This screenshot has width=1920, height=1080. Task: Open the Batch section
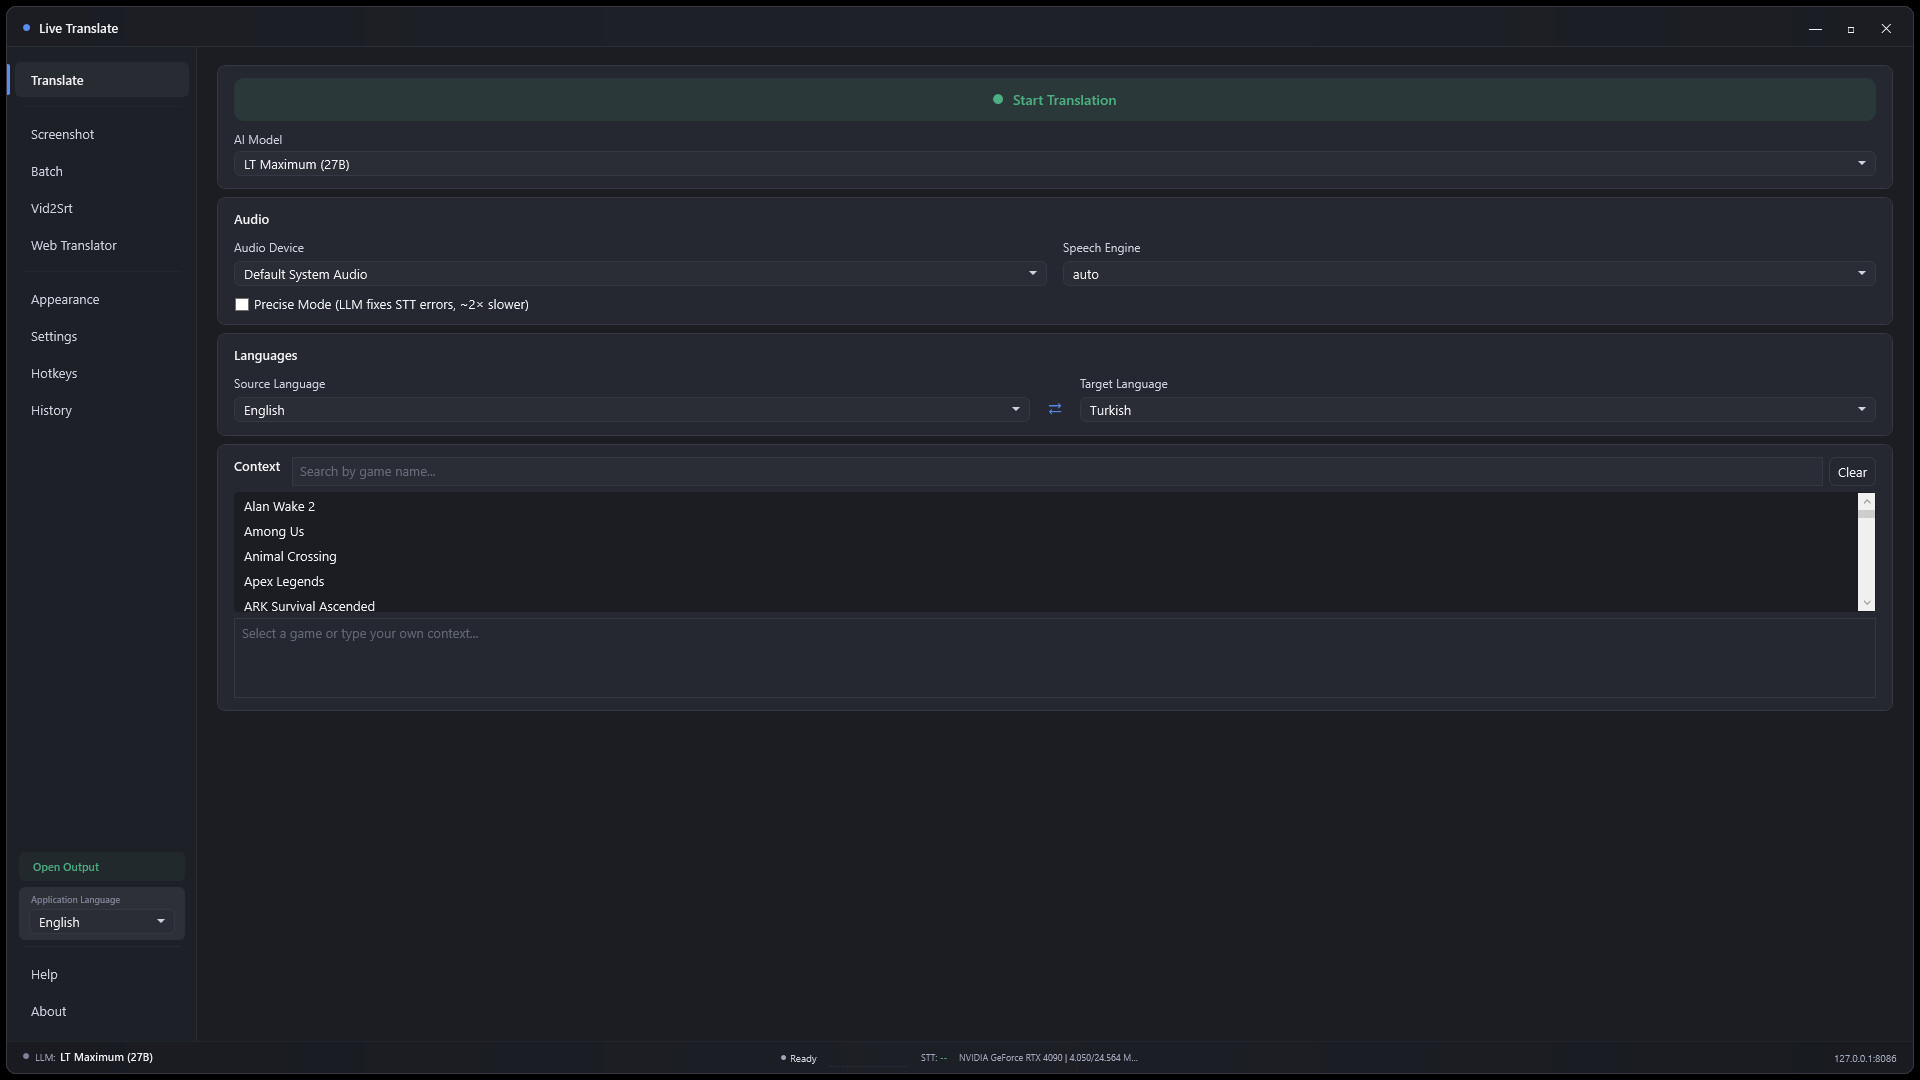pos(102,171)
